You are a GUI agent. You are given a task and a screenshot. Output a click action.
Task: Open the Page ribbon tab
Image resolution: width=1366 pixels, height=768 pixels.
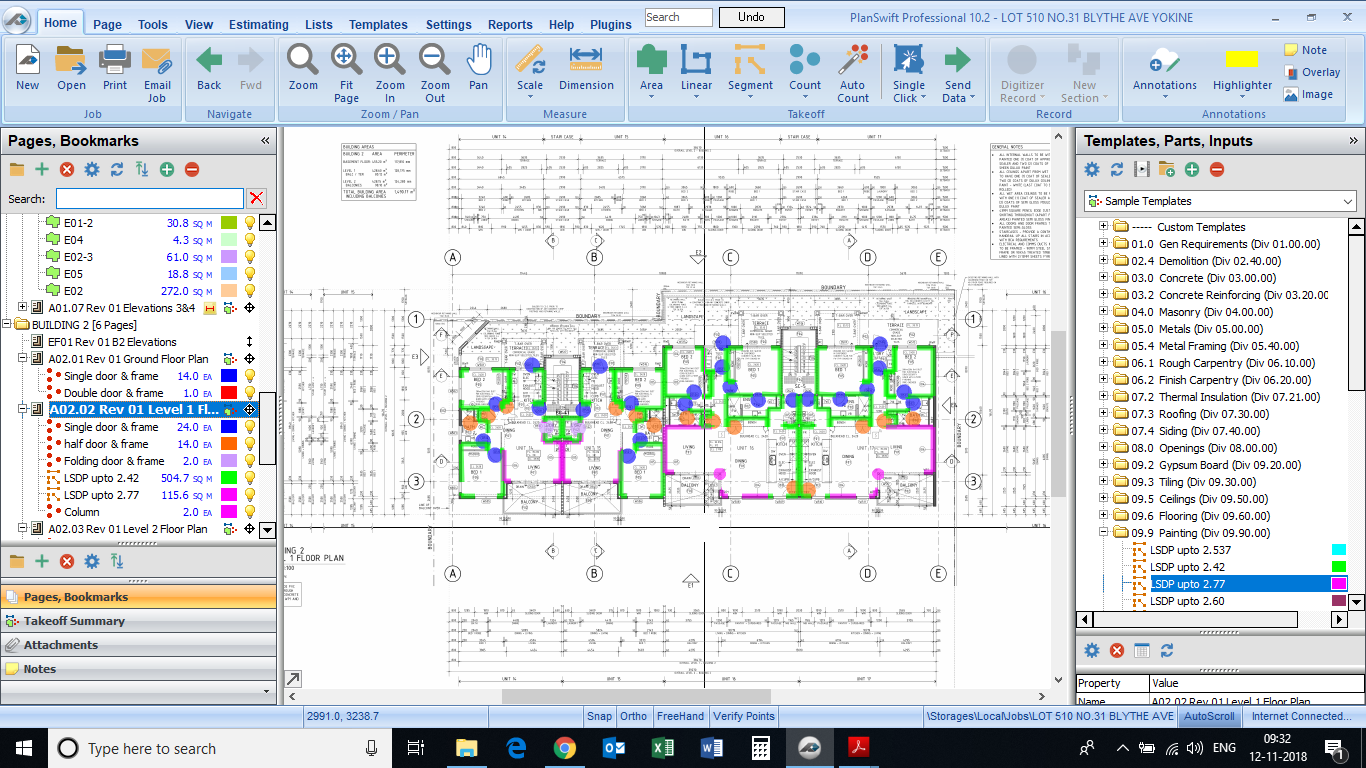point(107,25)
